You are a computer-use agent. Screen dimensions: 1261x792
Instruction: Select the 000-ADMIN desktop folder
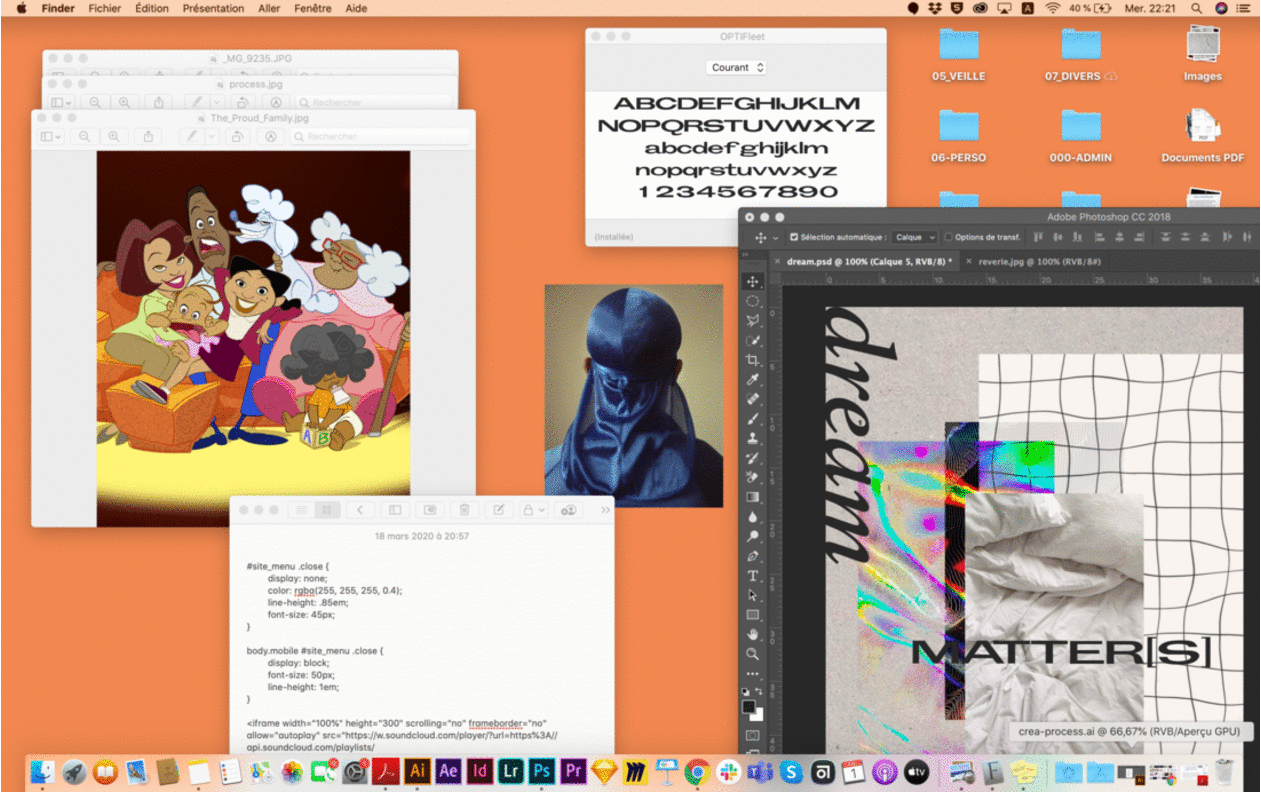tap(1080, 134)
